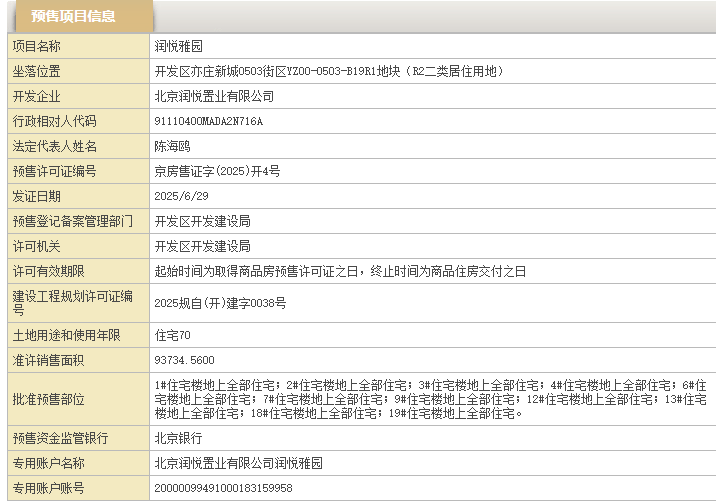
Task: Click supervising bank 北京银行
Action: point(178,438)
